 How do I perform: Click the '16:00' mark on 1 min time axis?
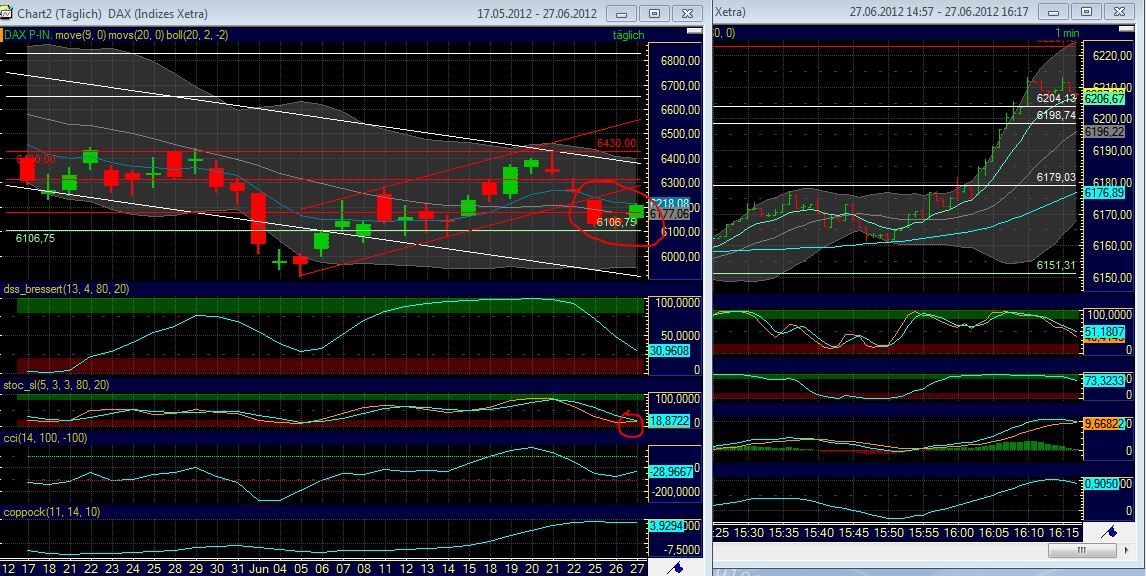[960, 533]
